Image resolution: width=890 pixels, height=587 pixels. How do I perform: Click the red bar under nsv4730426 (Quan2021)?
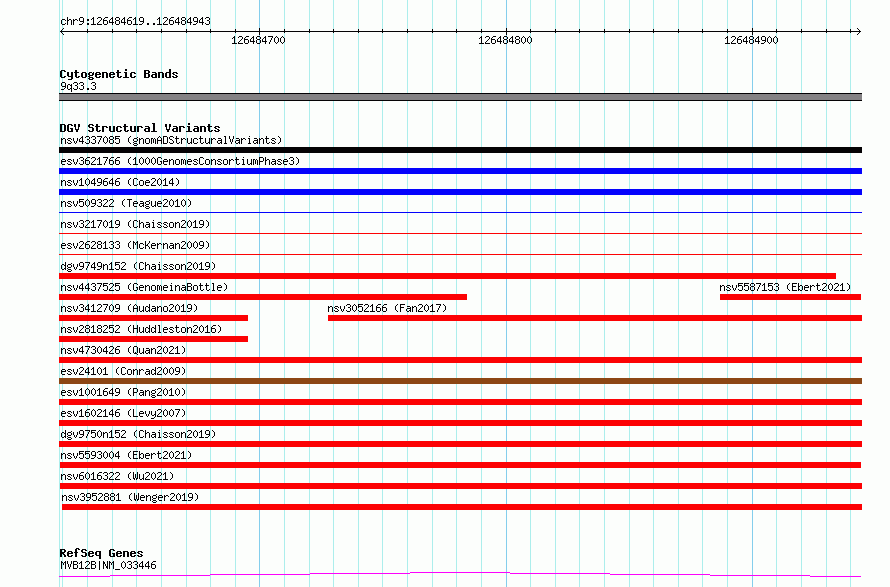pyautogui.click(x=460, y=360)
